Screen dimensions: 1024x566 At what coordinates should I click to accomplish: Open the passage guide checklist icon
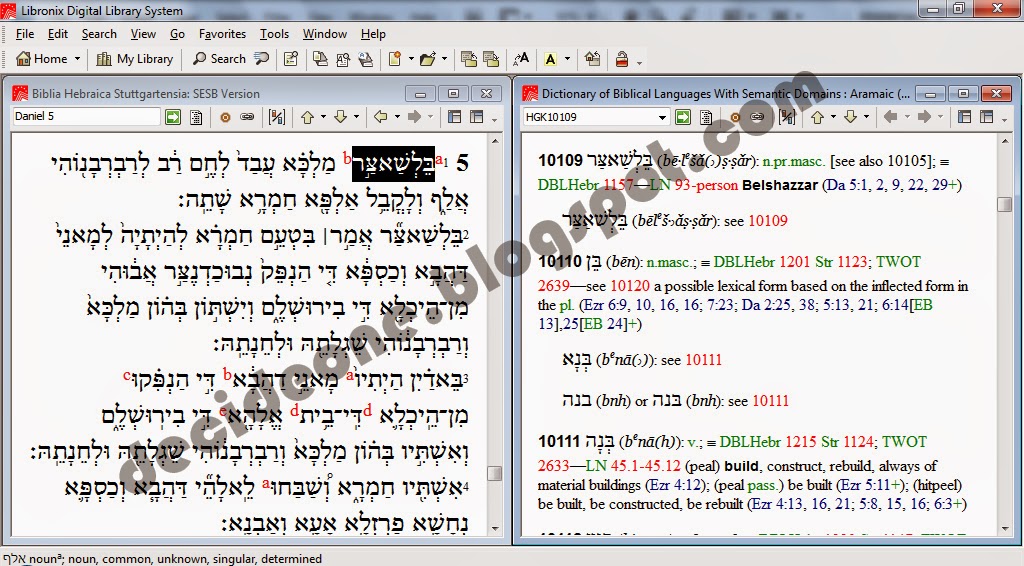click(291, 59)
